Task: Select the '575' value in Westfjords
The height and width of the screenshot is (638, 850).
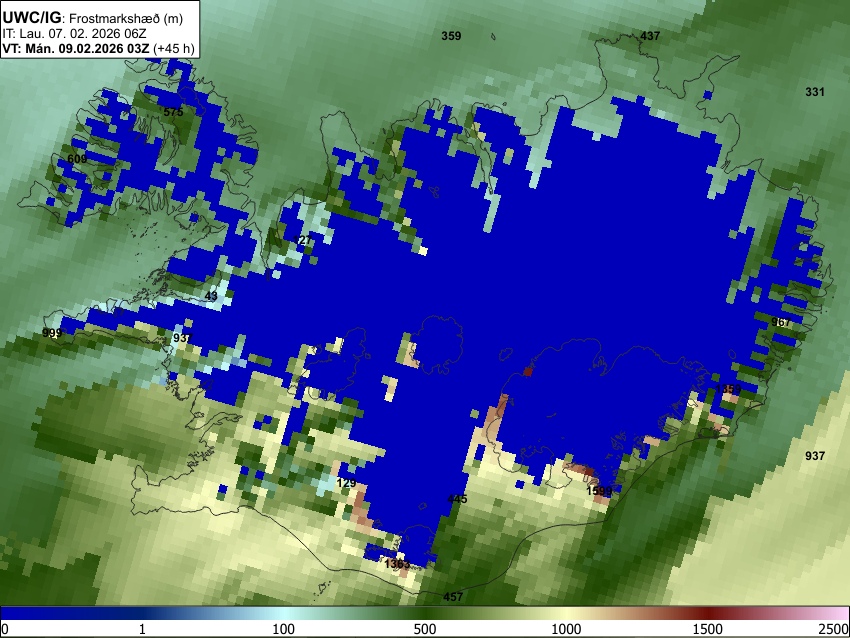Action: click(173, 112)
